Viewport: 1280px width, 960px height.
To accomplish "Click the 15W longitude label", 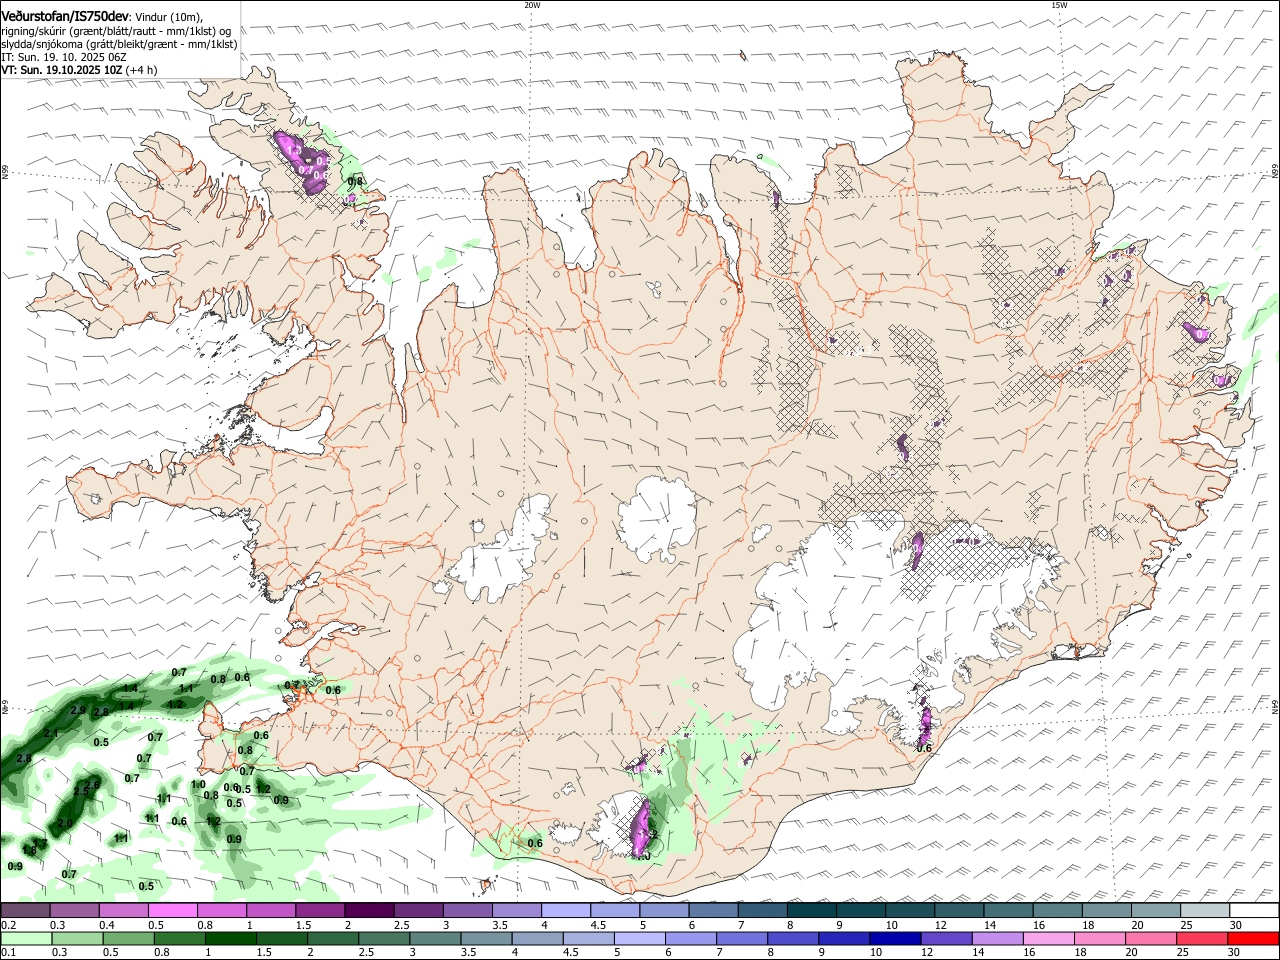I will 1059,5.
